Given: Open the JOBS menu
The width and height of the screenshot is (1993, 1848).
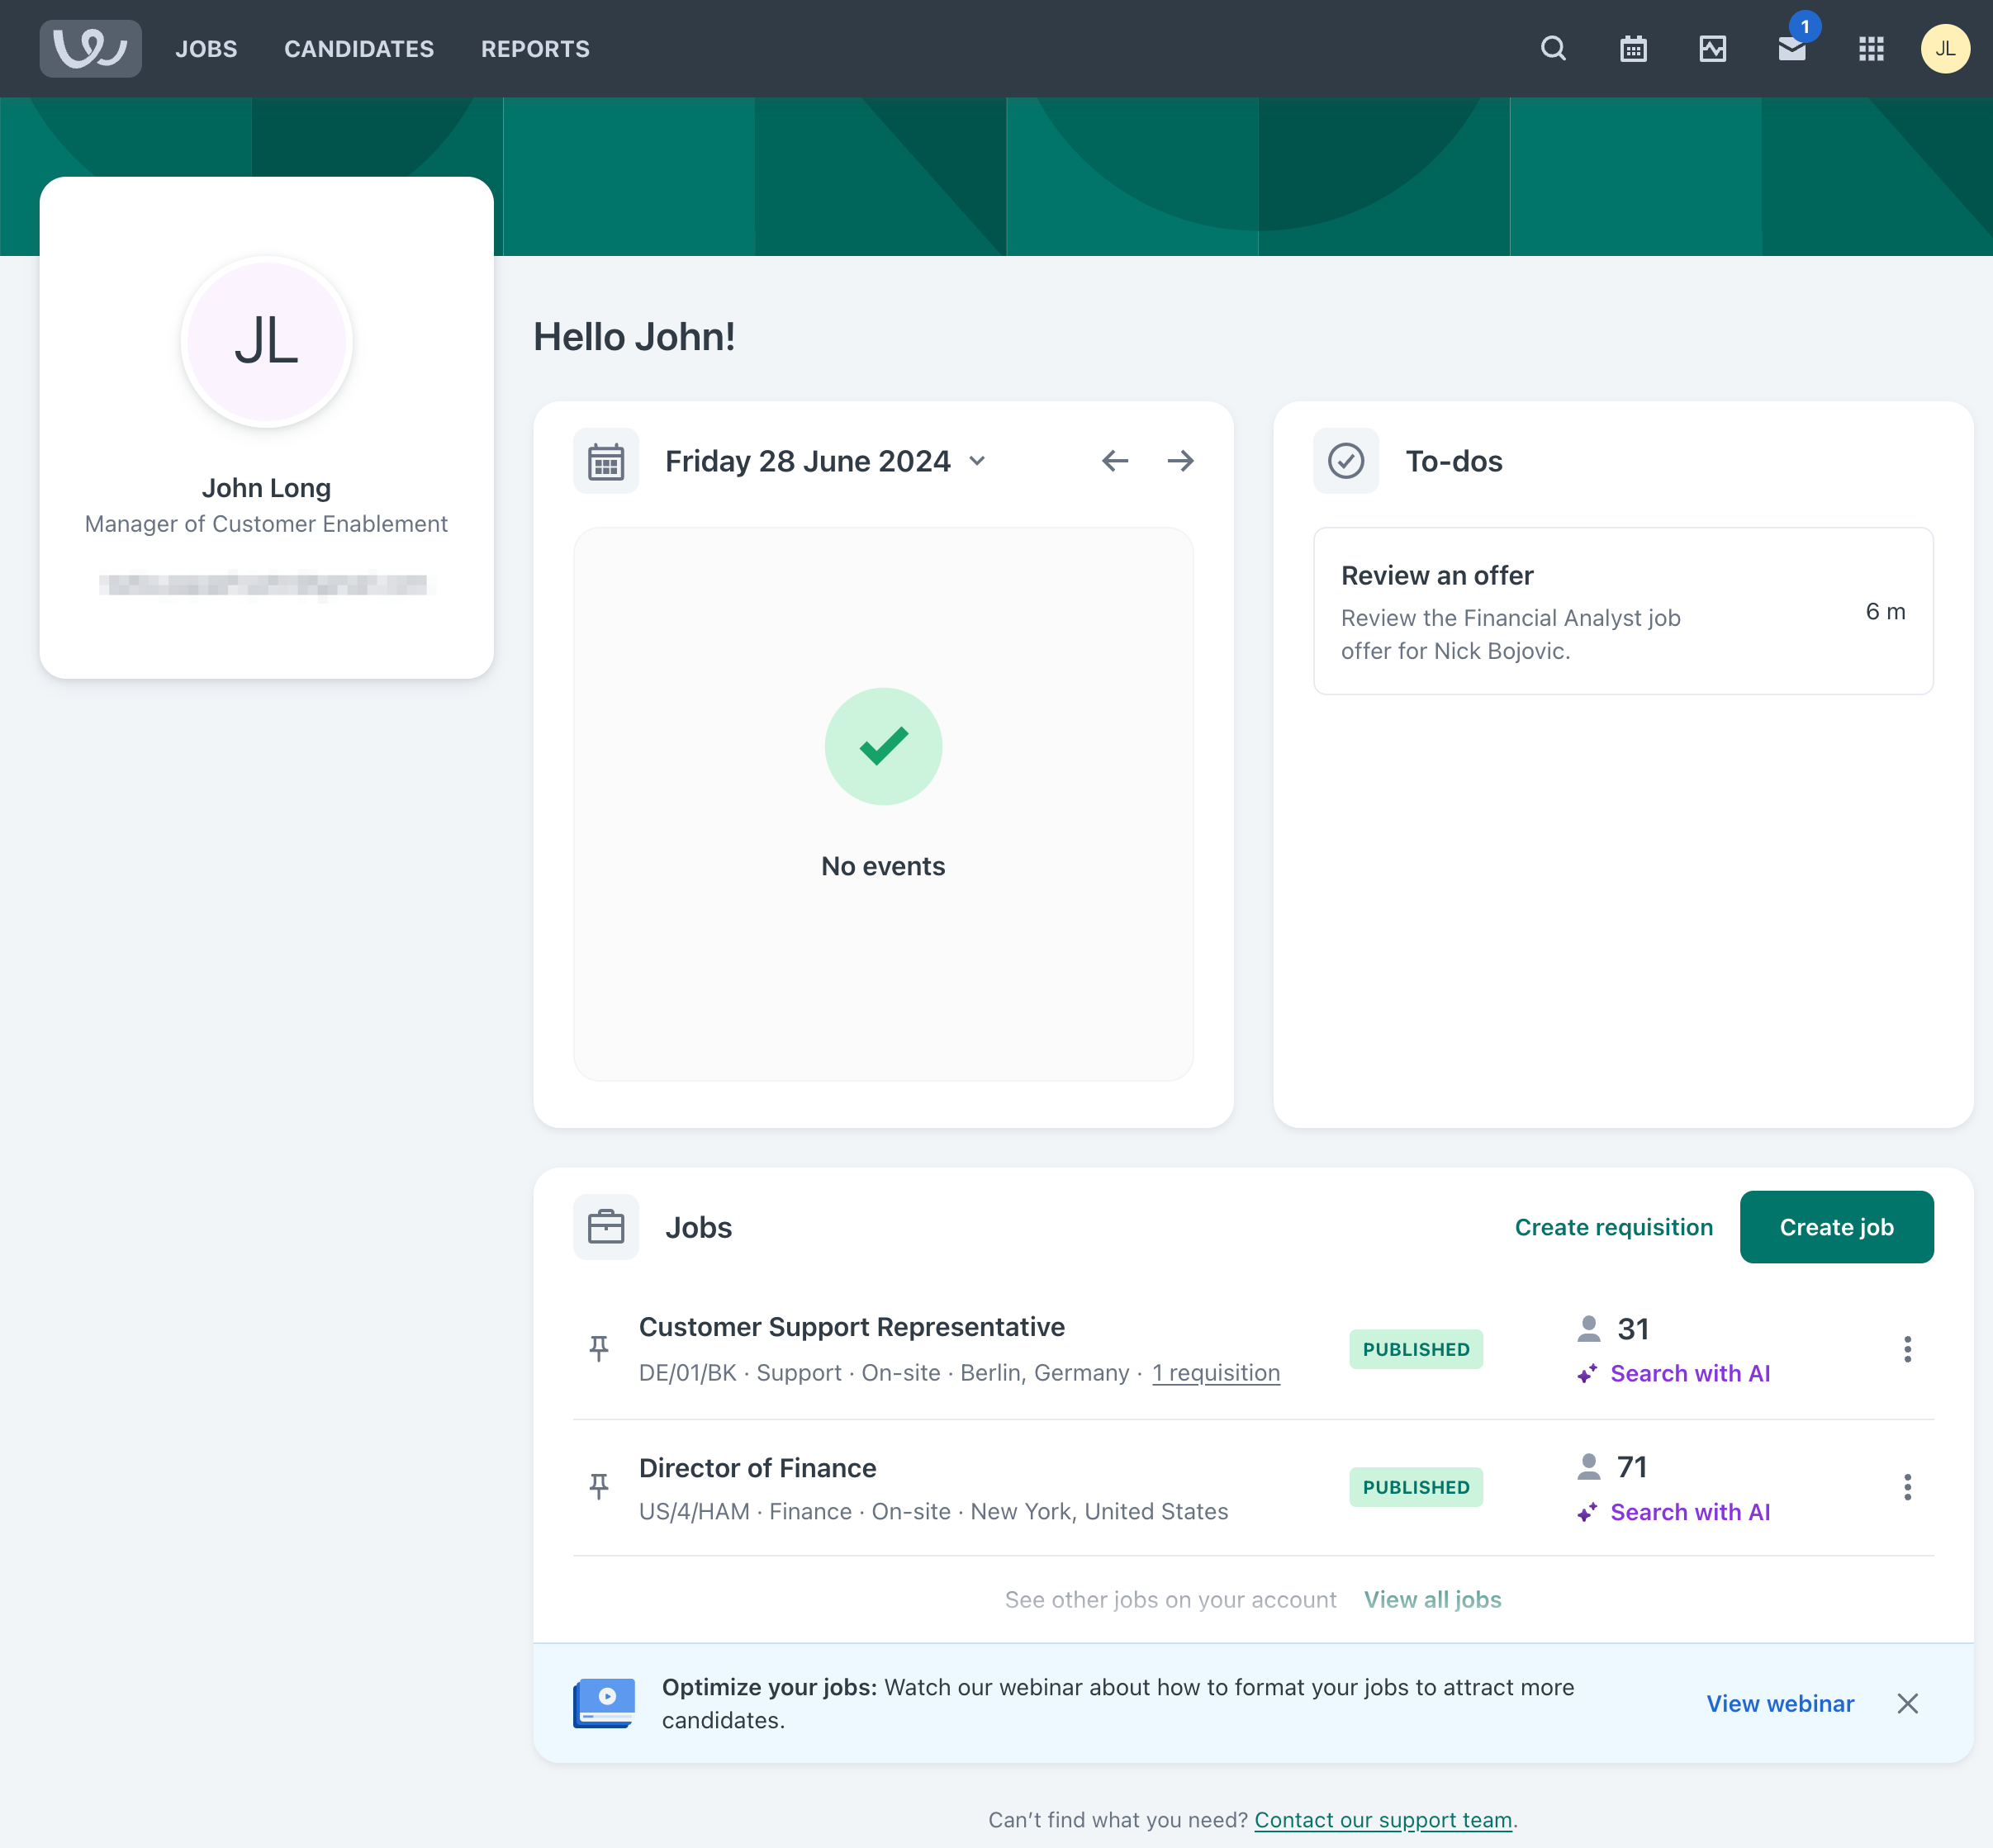Looking at the screenshot, I should point(206,49).
